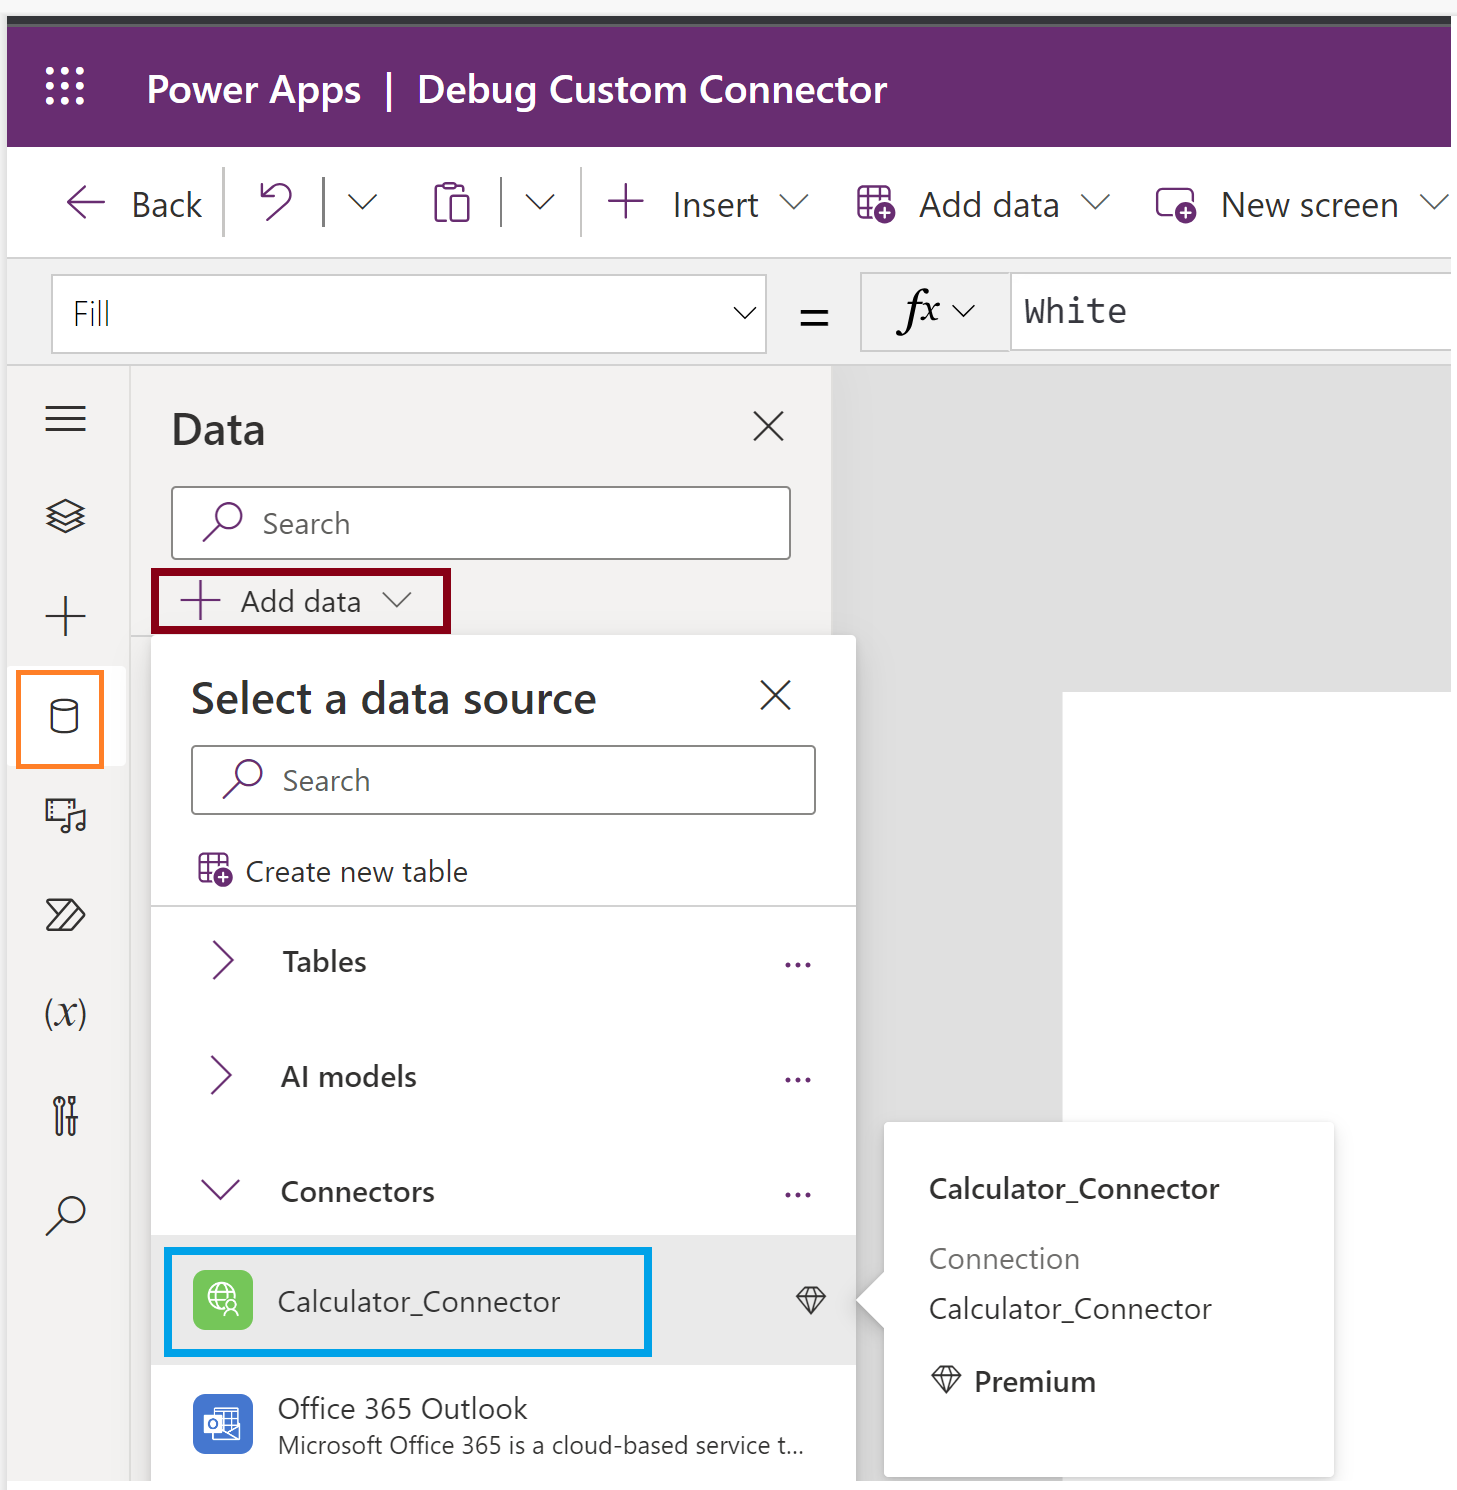This screenshot has width=1457, height=1490.
Task: Select the Data cylinder icon in sidebar
Action: [64, 717]
